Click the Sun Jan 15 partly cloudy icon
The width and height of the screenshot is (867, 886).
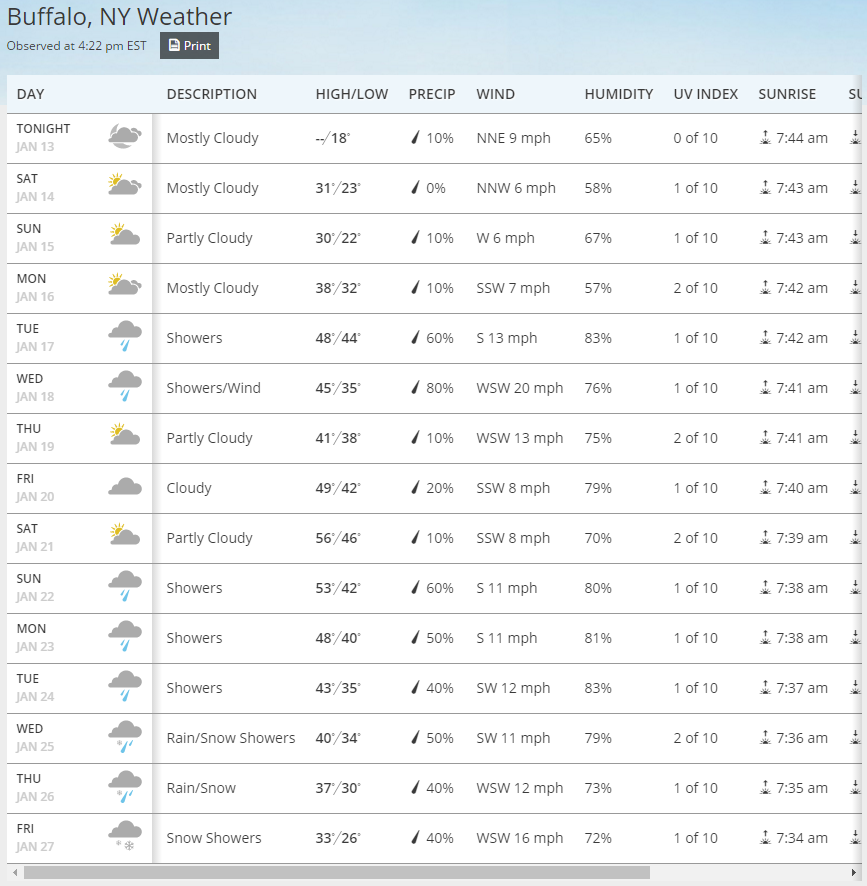pos(125,234)
